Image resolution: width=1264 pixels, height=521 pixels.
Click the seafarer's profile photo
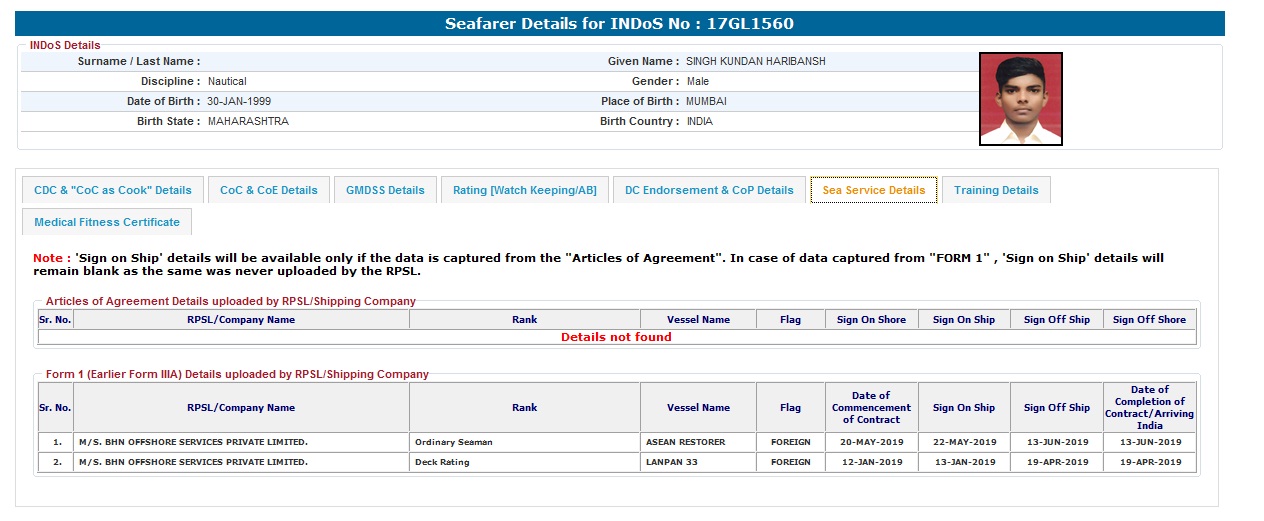[1020, 99]
